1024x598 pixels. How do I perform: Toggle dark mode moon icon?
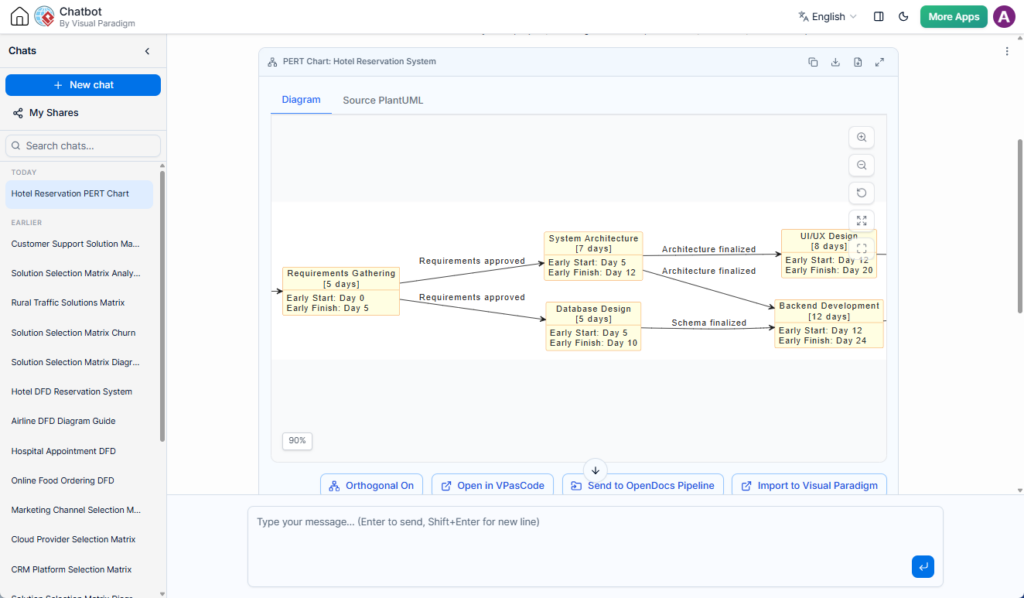coord(903,17)
